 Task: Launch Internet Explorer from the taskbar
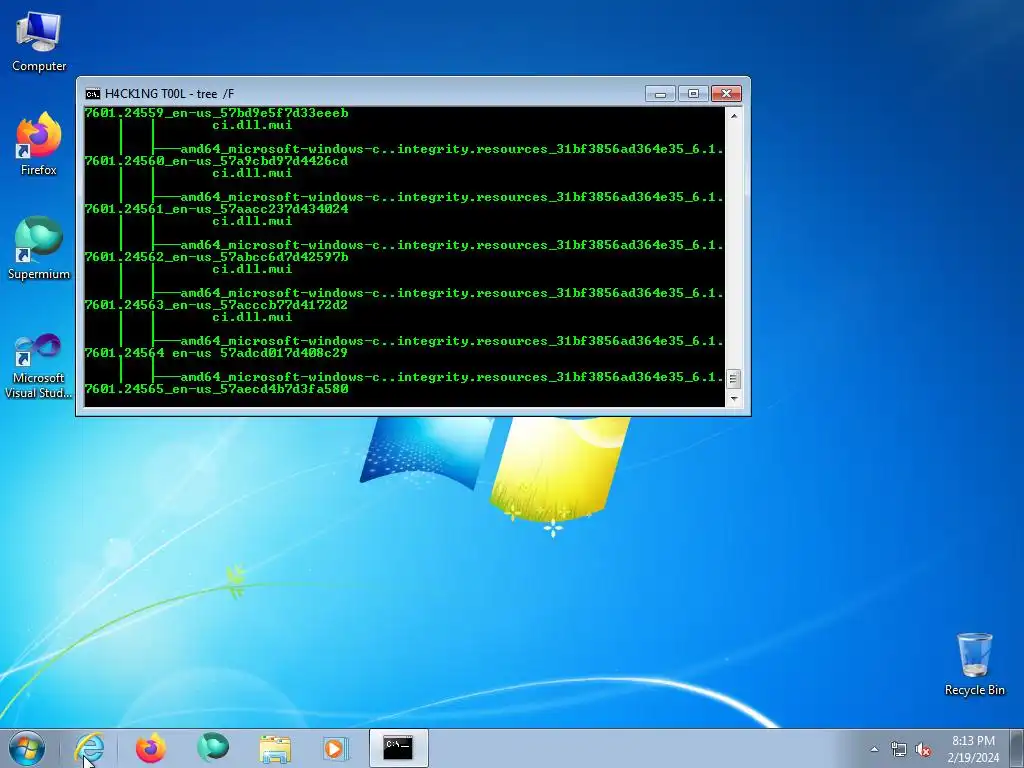(89, 748)
